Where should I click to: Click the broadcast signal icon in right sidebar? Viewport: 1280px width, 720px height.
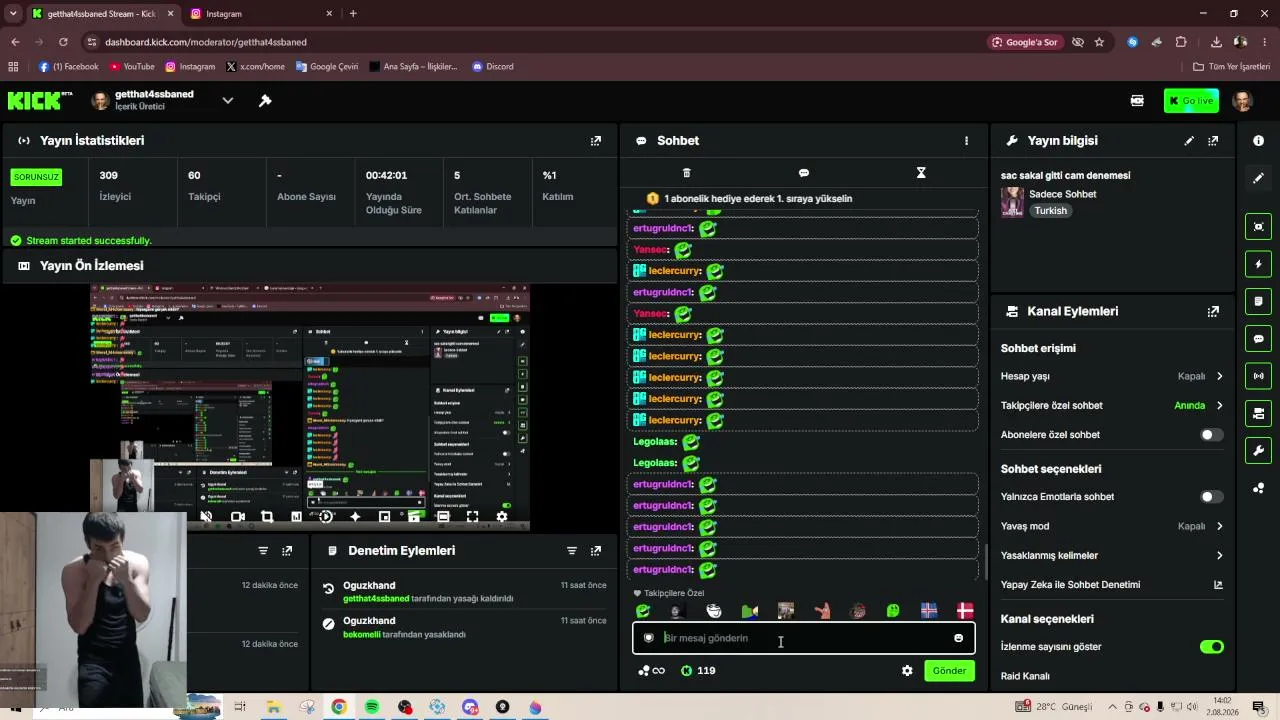1258,376
